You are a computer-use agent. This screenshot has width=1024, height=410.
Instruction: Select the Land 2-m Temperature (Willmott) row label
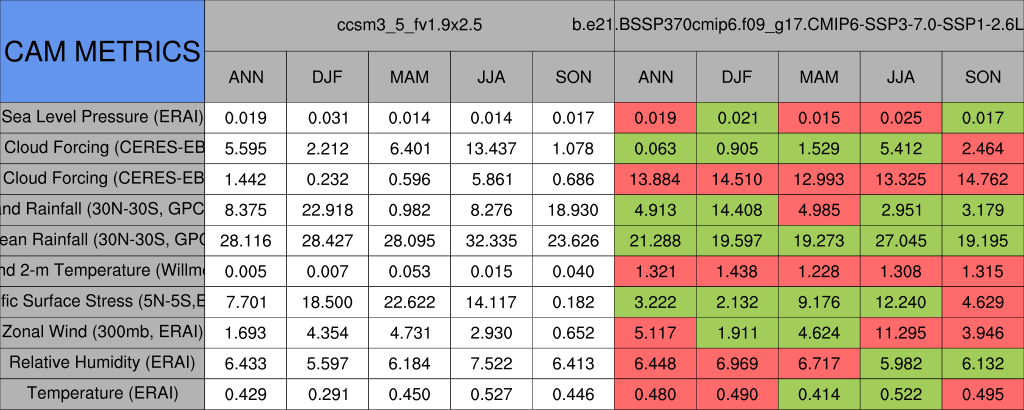click(x=102, y=271)
